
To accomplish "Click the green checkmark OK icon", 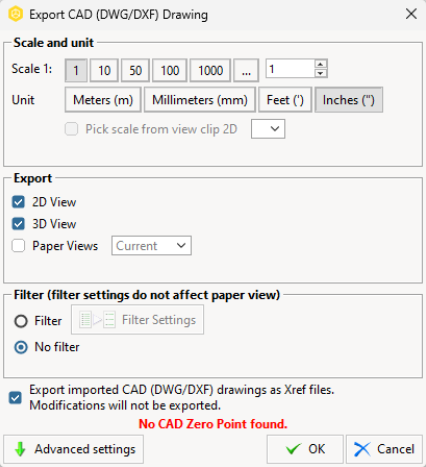I will pyautogui.click(x=293, y=449).
